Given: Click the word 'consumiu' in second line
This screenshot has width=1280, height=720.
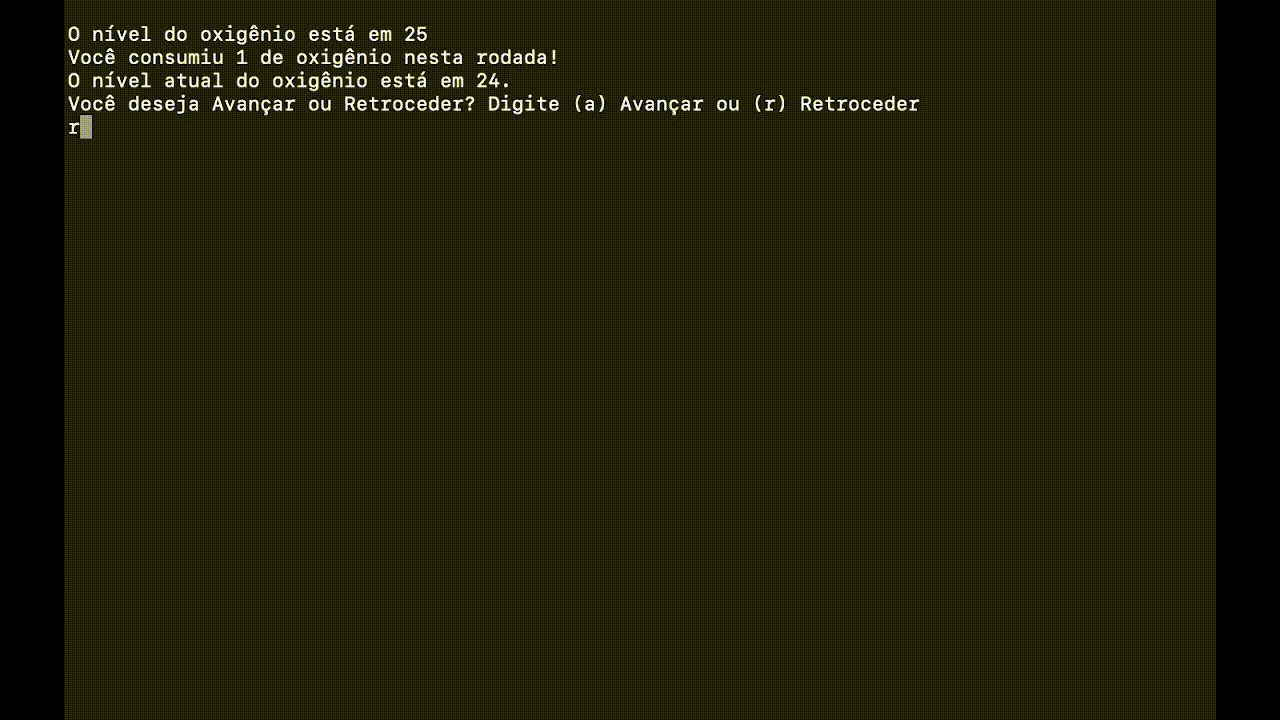Looking at the screenshot, I should (x=176, y=58).
